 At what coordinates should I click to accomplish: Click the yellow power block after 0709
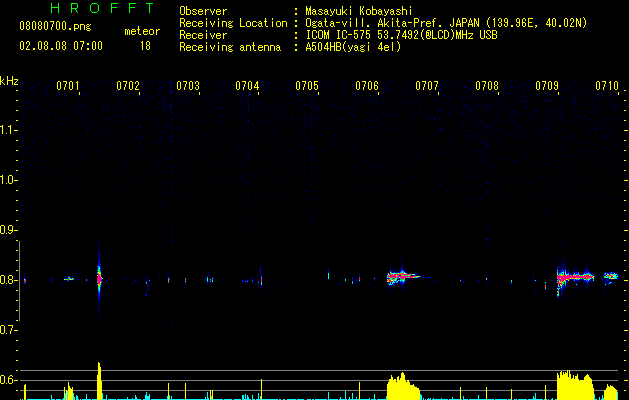click(x=575, y=385)
